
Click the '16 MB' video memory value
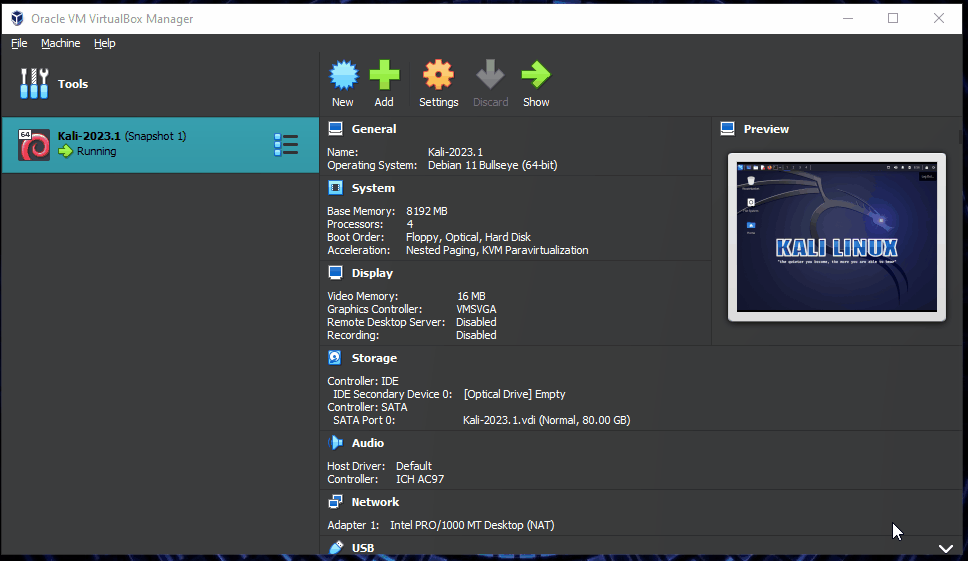click(471, 296)
